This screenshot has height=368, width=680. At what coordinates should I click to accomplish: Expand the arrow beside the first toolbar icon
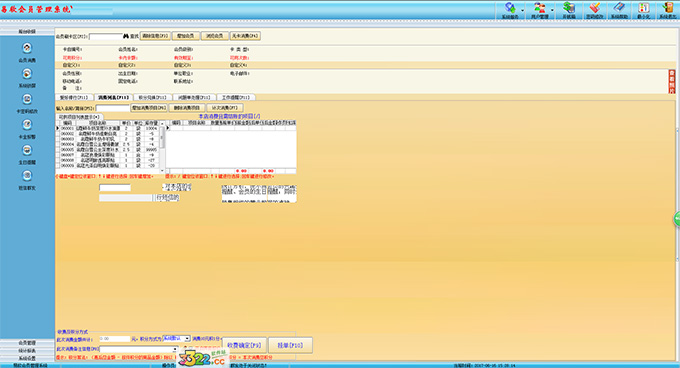(x=523, y=10)
